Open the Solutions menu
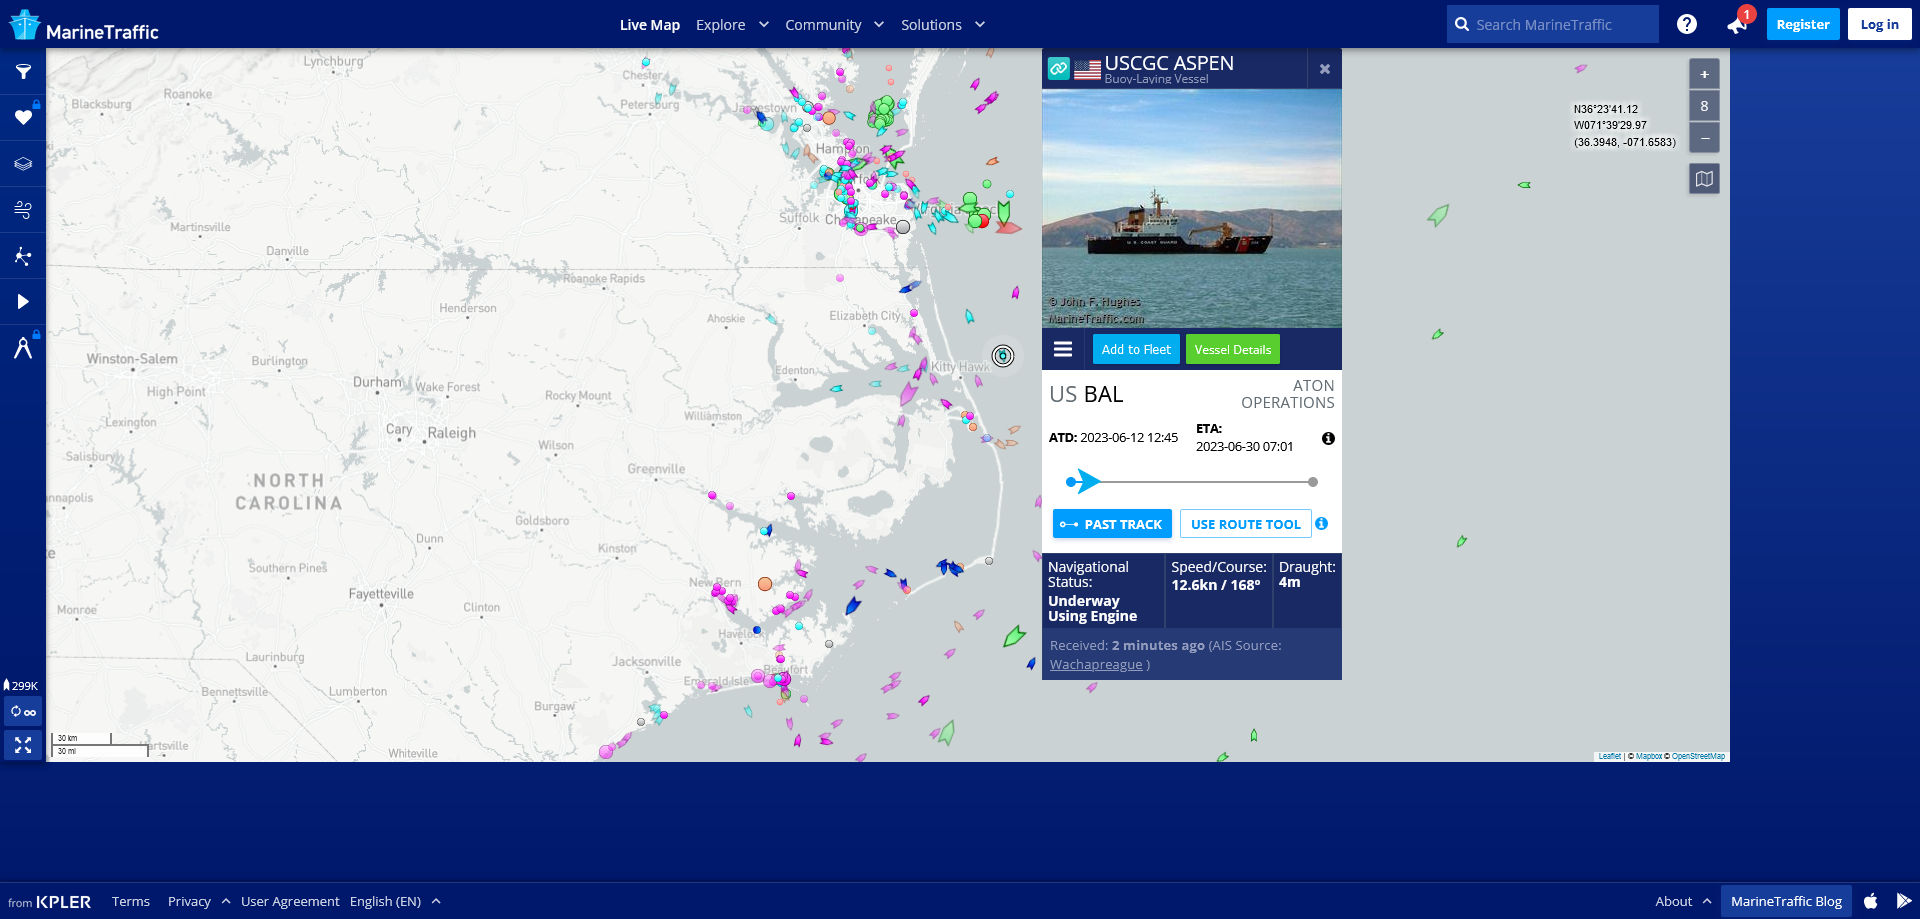Viewport: 1920px width, 919px height. click(931, 25)
